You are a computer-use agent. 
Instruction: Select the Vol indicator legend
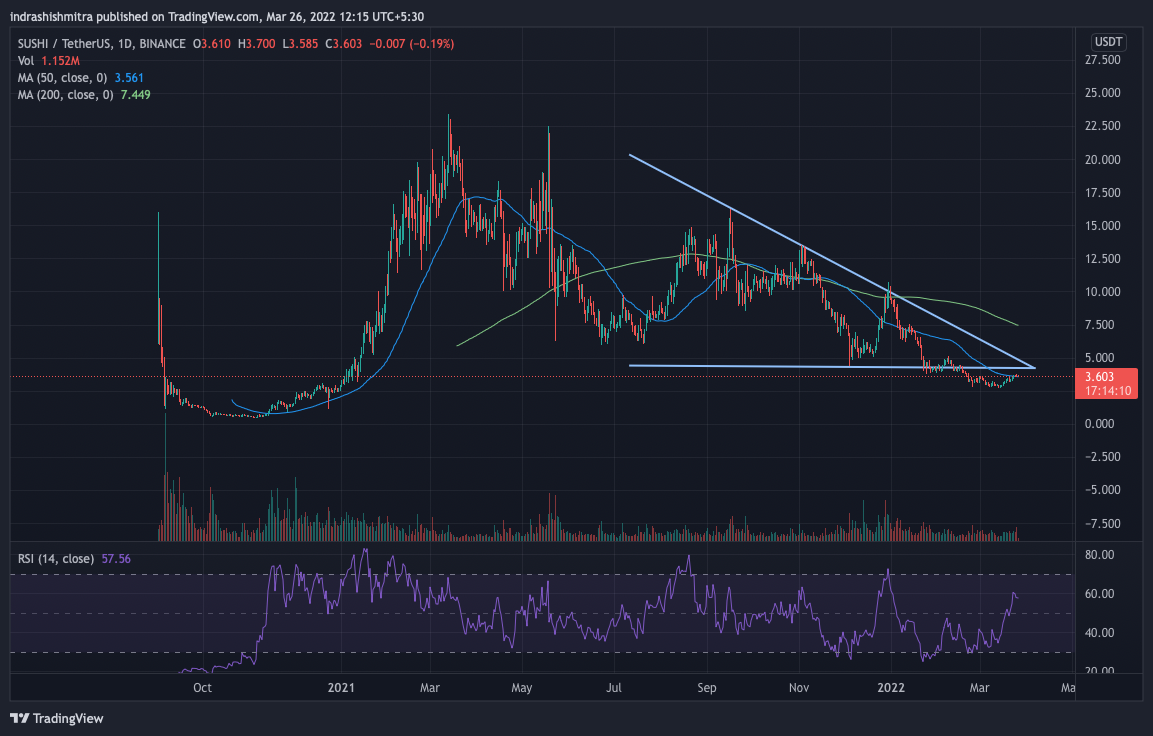point(25,61)
